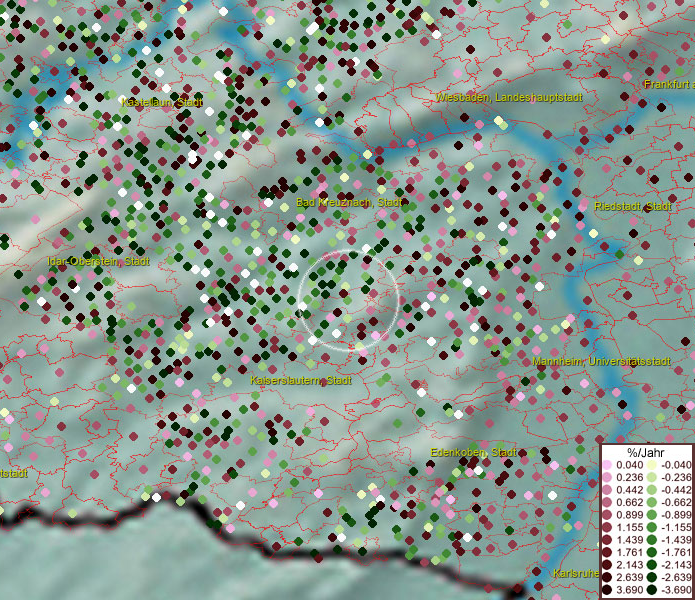Click the Kastellaun, Stadt map label
Screen dimensions: 695x600
[162, 102]
